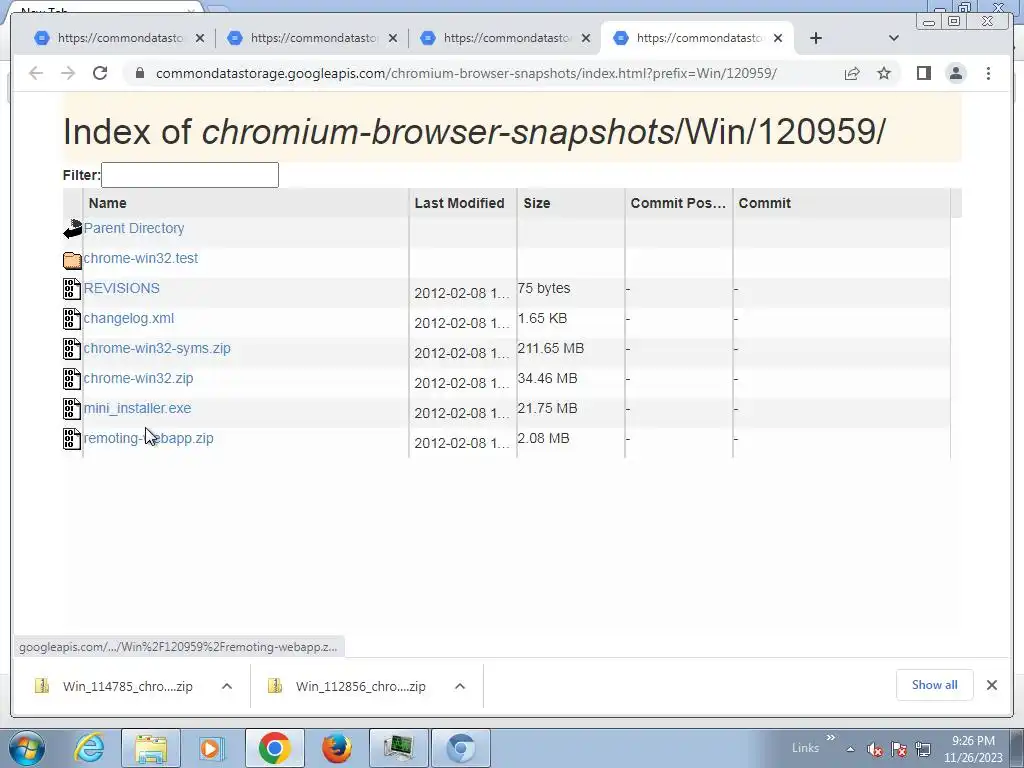Open the Windows Start menu

[27, 748]
